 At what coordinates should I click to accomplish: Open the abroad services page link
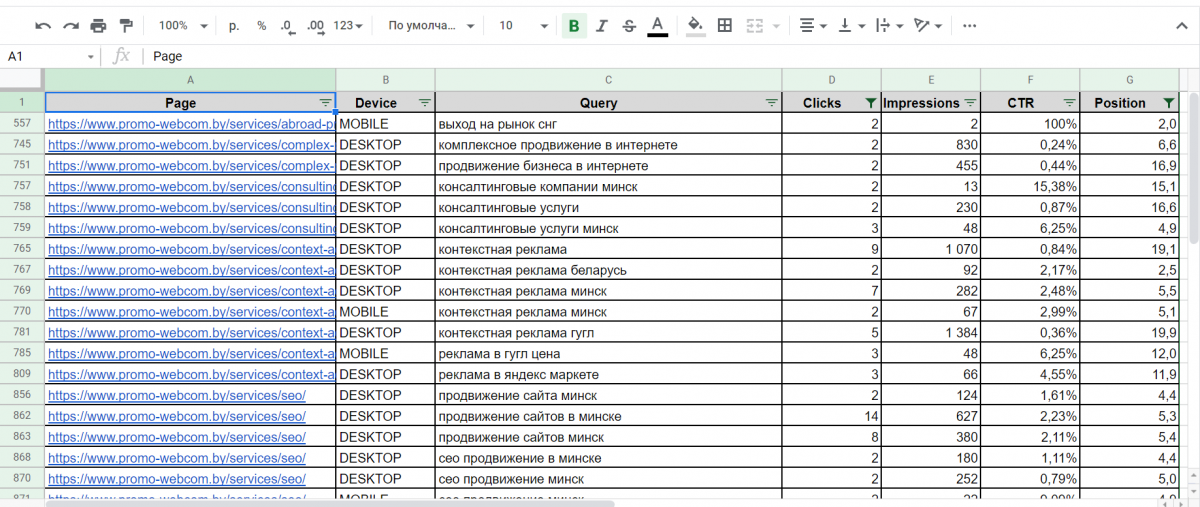point(190,124)
